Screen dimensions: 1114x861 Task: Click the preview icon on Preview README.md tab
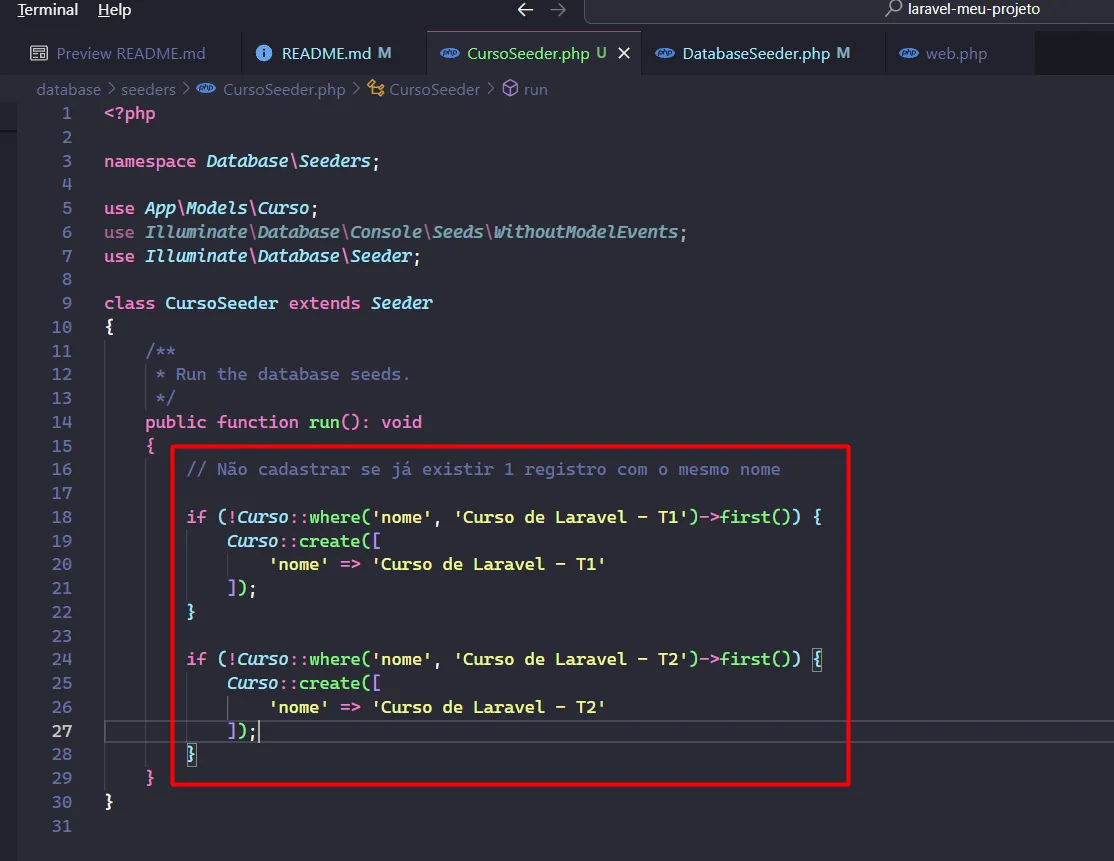click(x=39, y=53)
